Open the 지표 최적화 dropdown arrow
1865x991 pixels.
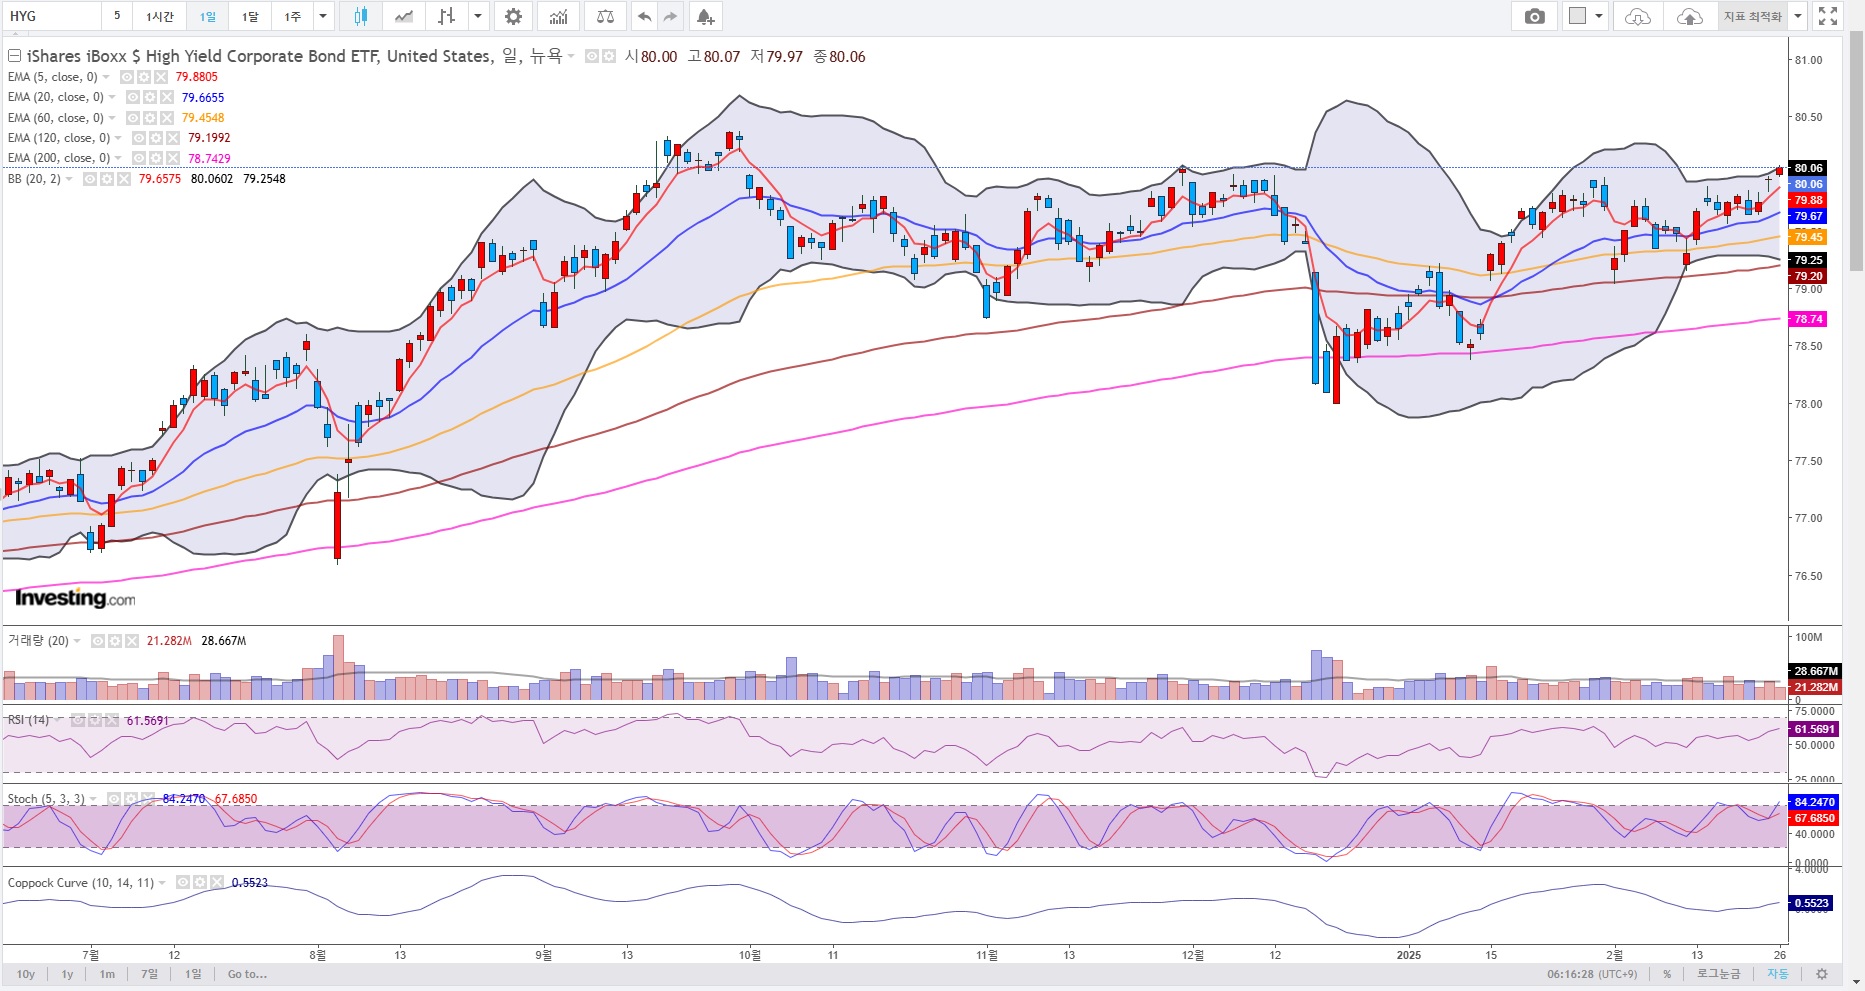pyautogui.click(x=1798, y=16)
